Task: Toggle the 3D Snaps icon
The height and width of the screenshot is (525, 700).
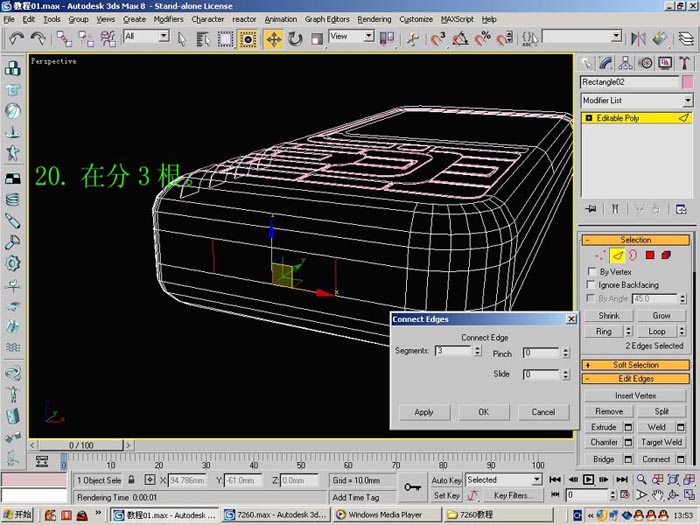Action: pos(438,39)
